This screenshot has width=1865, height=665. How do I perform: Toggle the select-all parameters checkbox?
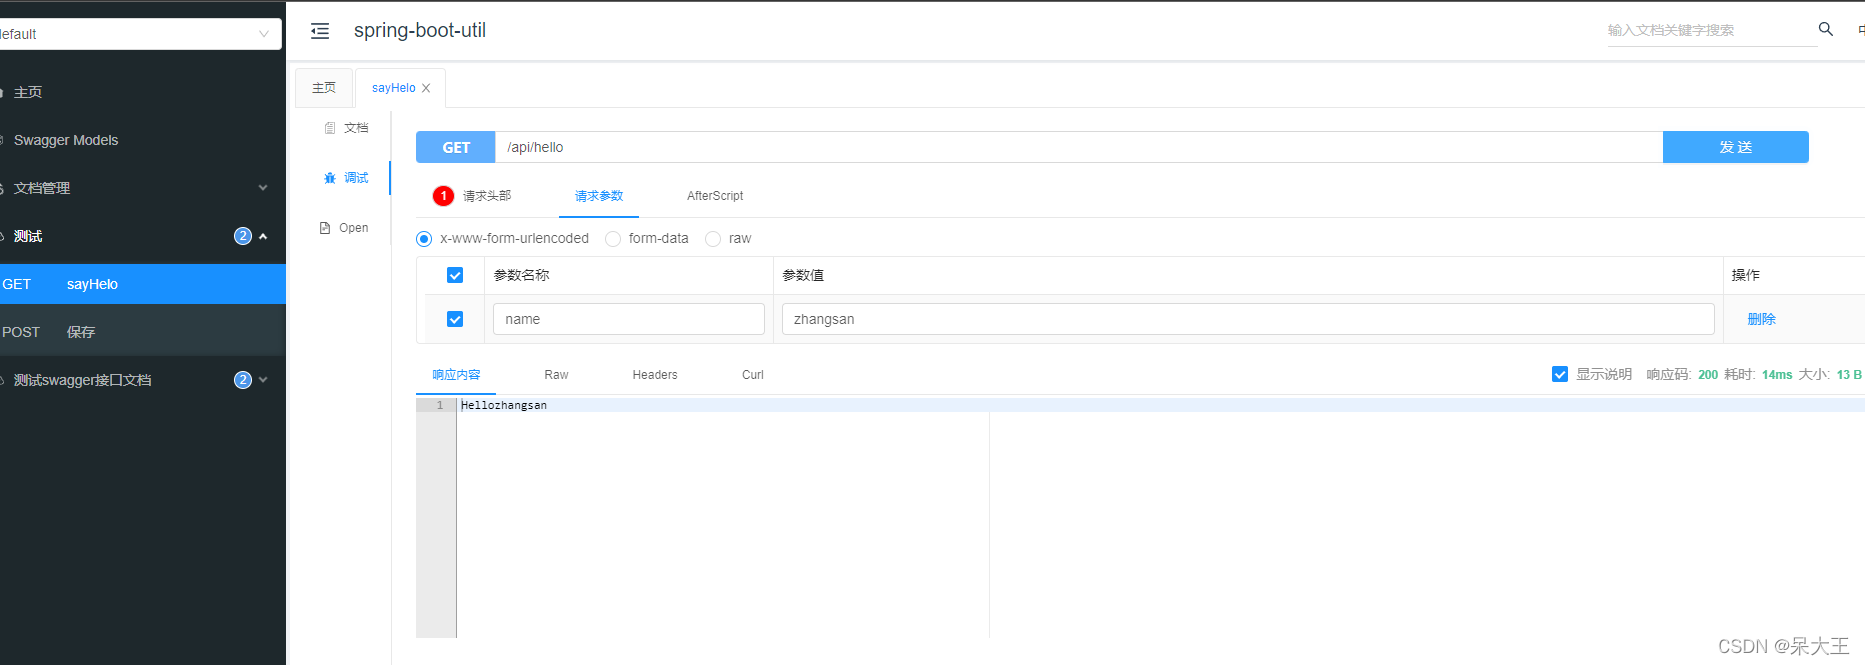[455, 275]
